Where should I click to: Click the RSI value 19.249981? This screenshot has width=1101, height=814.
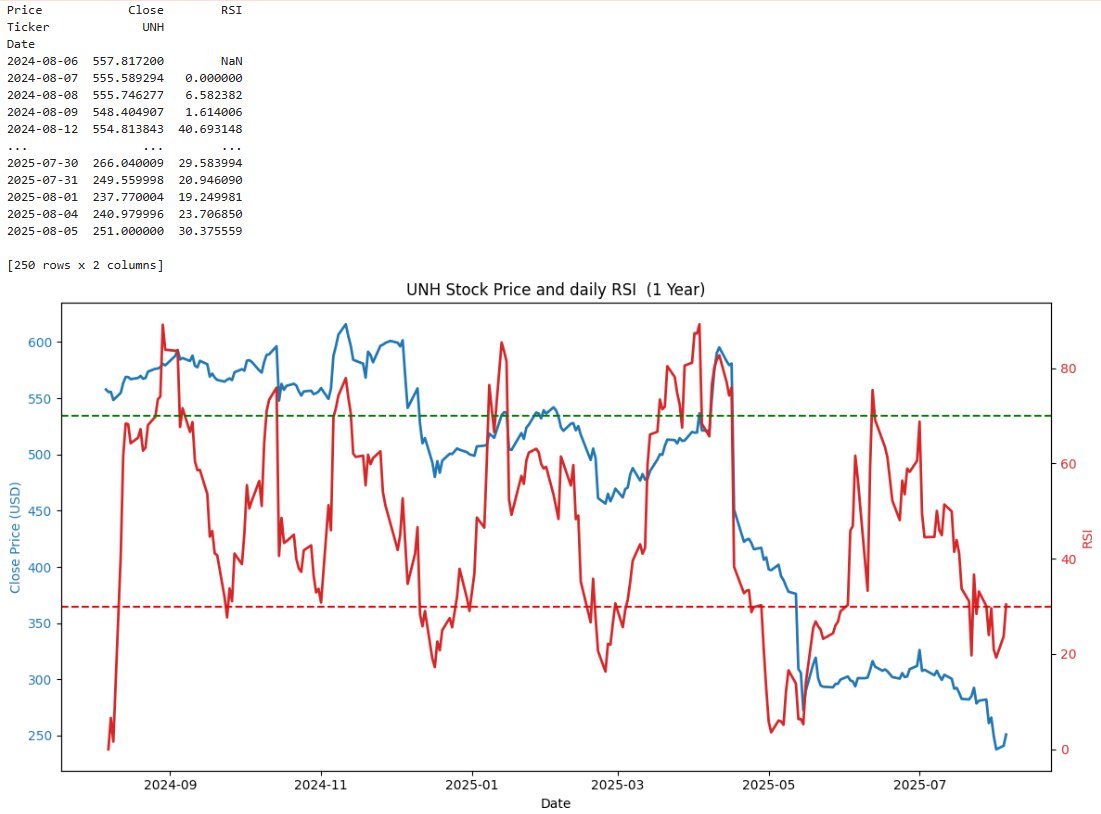(x=211, y=197)
